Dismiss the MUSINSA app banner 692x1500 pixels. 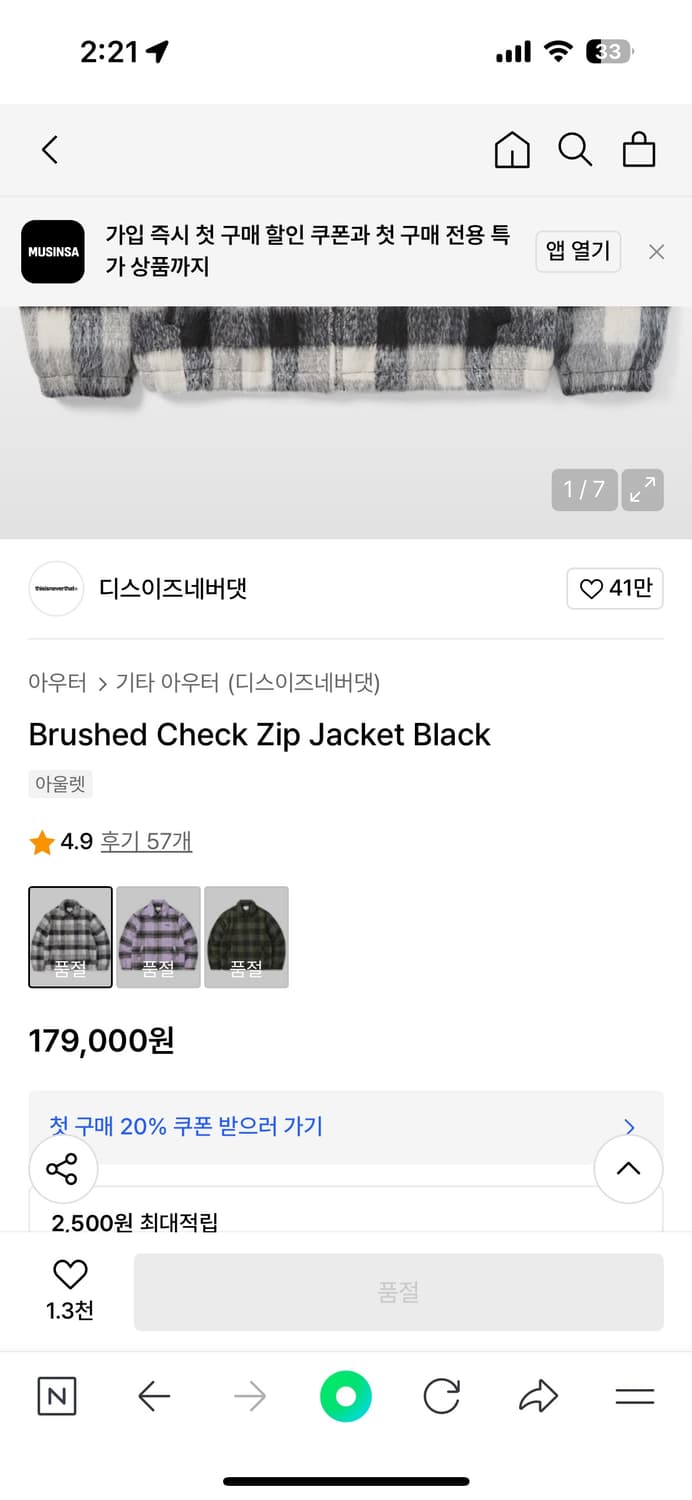pyautogui.click(x=656, y=251)
